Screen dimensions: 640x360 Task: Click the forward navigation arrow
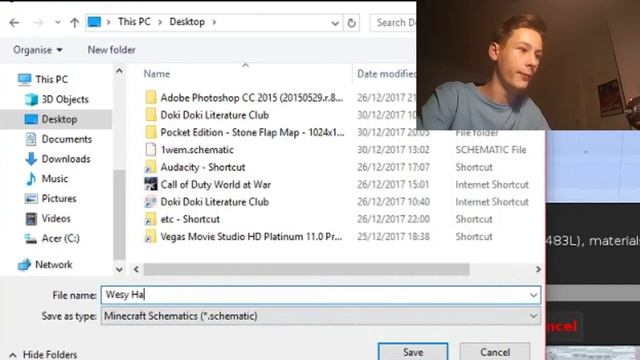(x=38, y=22)
